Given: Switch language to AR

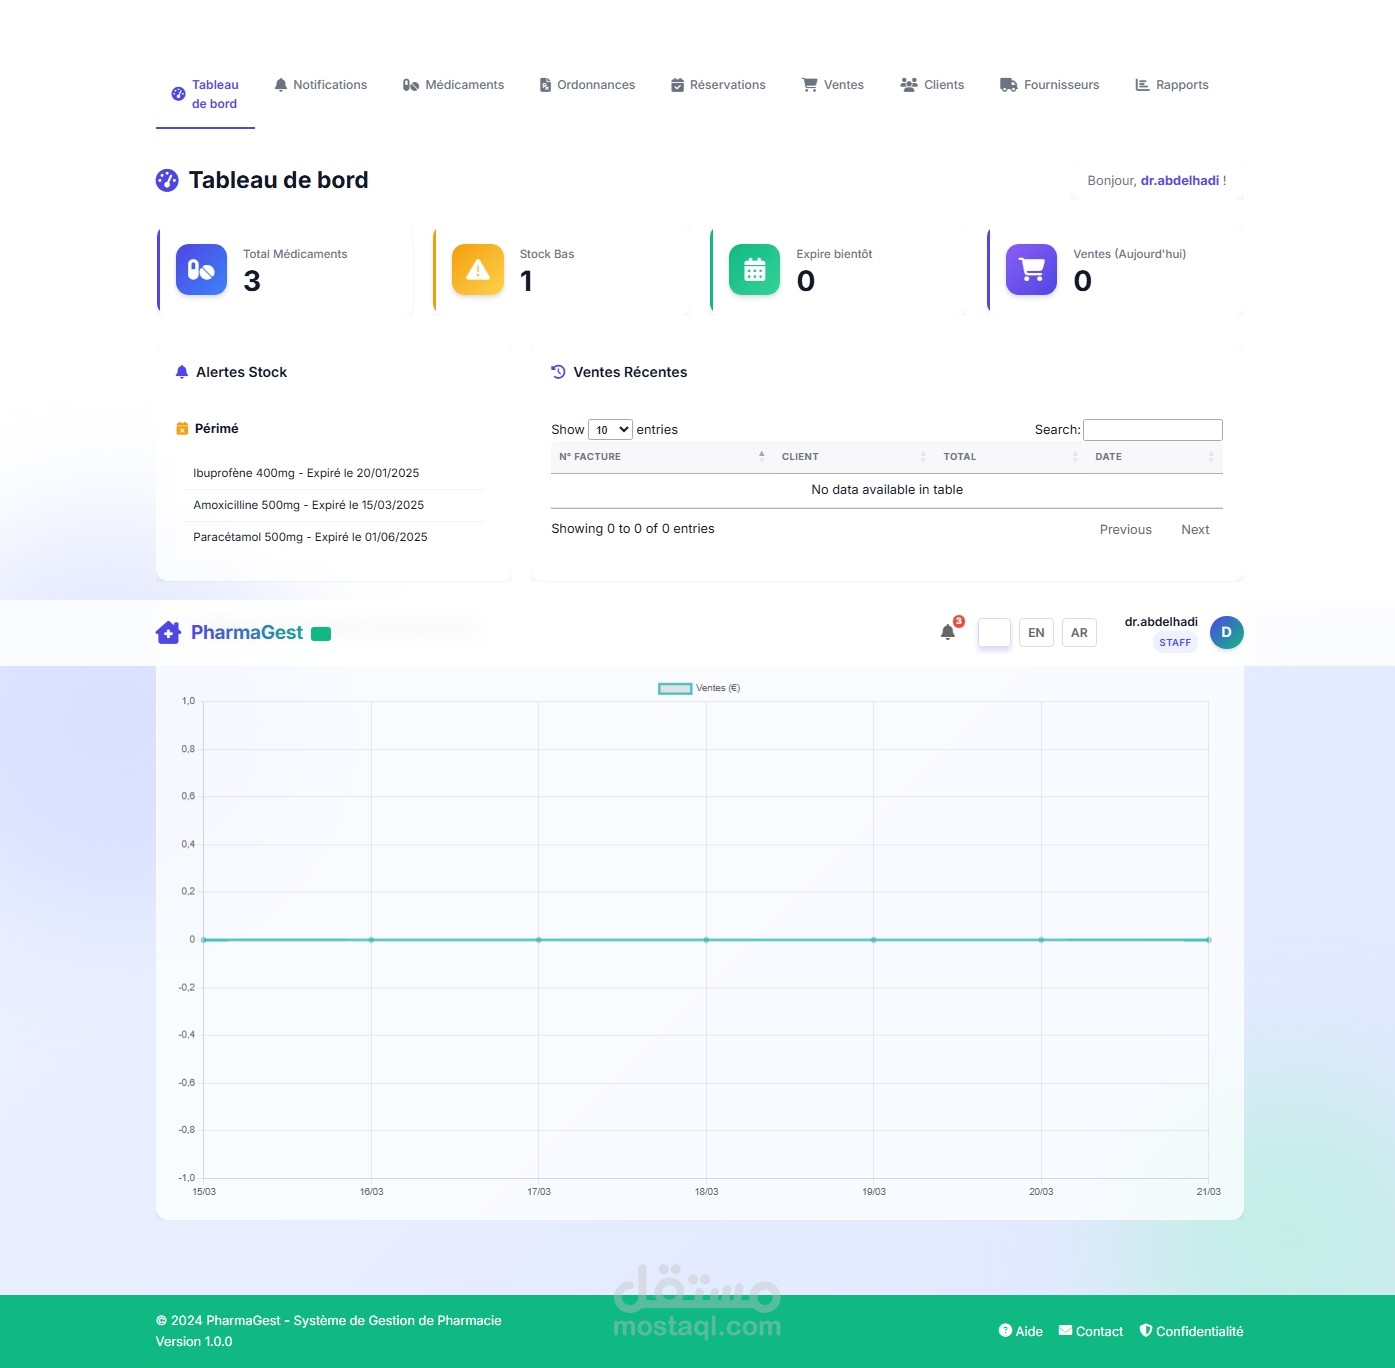Looking at the screenshot, I should click(x=1079, y=633).
